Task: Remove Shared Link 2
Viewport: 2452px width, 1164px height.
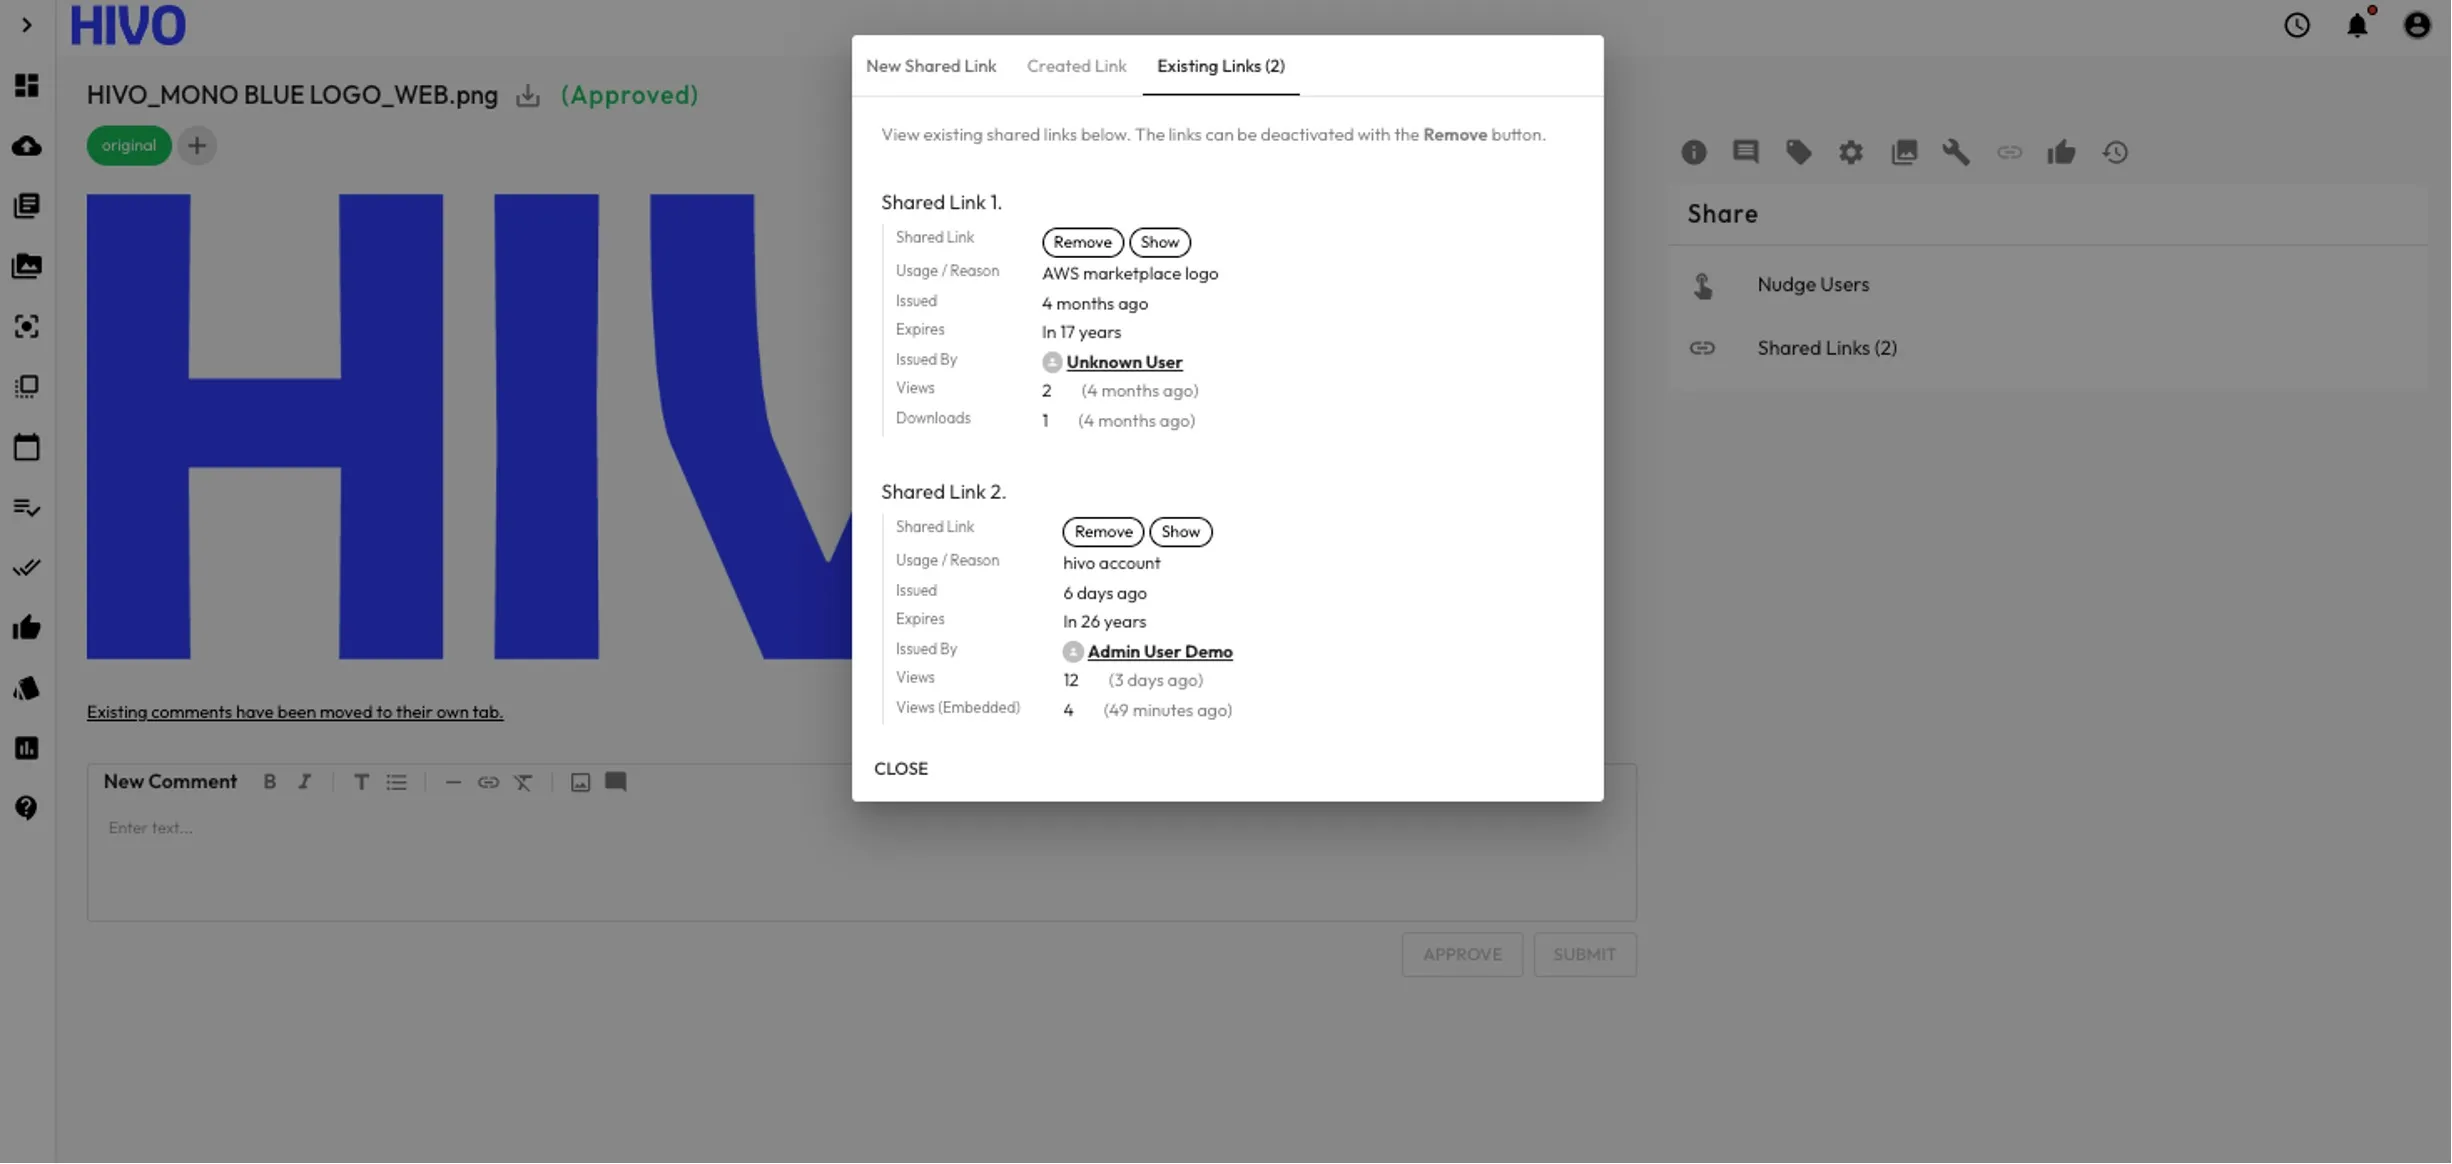Action: tap(1103, 532)
